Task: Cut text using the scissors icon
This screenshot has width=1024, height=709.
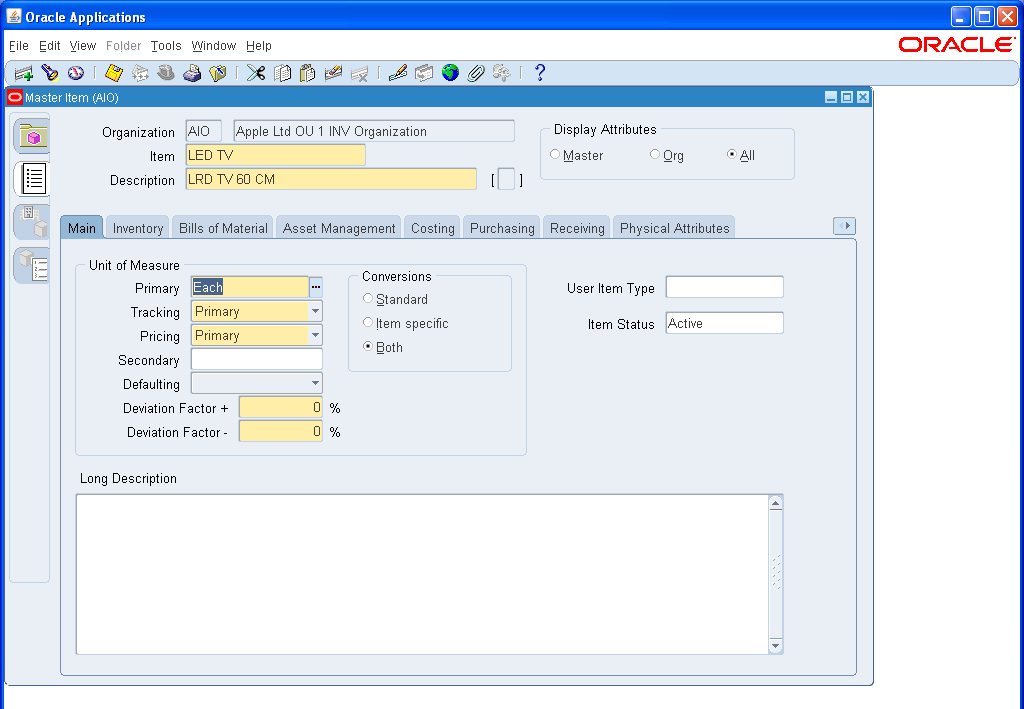Action: point(254,72)
